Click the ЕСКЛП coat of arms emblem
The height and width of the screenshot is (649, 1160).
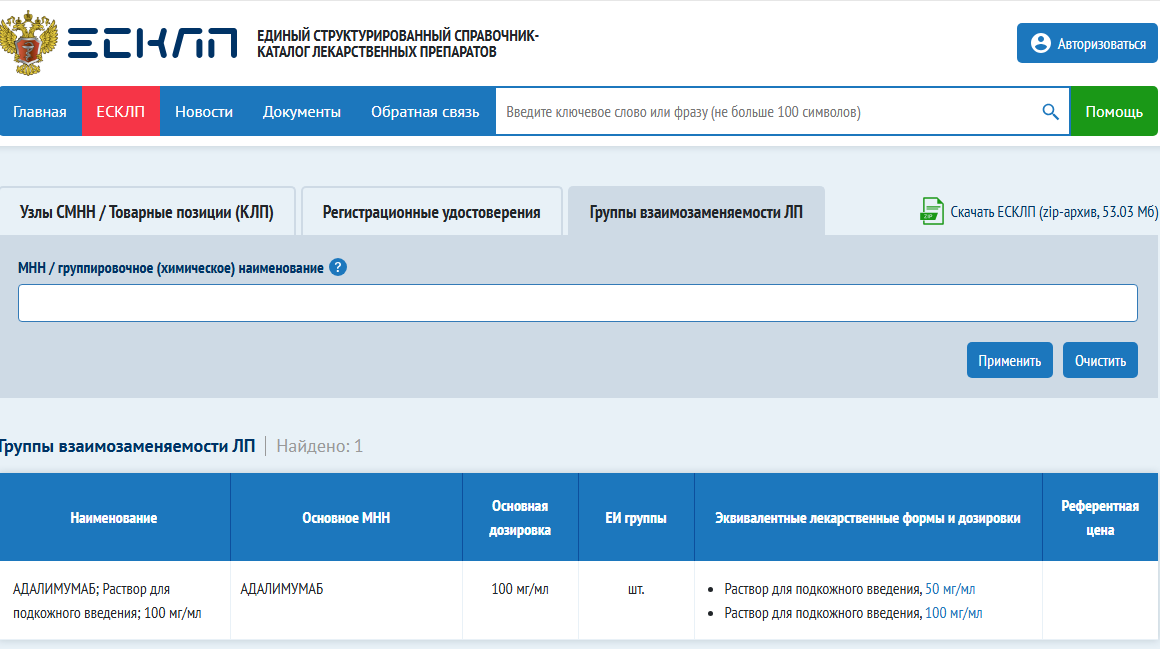[28, 43]
